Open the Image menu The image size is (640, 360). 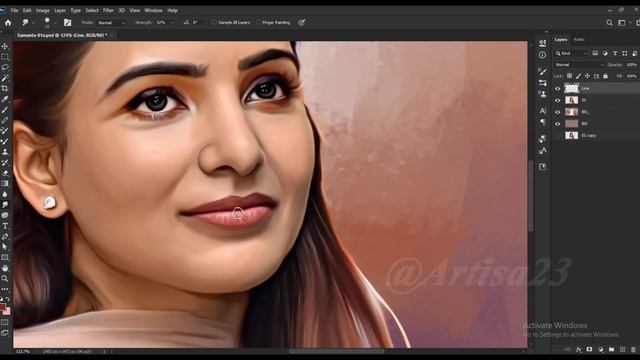coord(42,10)
